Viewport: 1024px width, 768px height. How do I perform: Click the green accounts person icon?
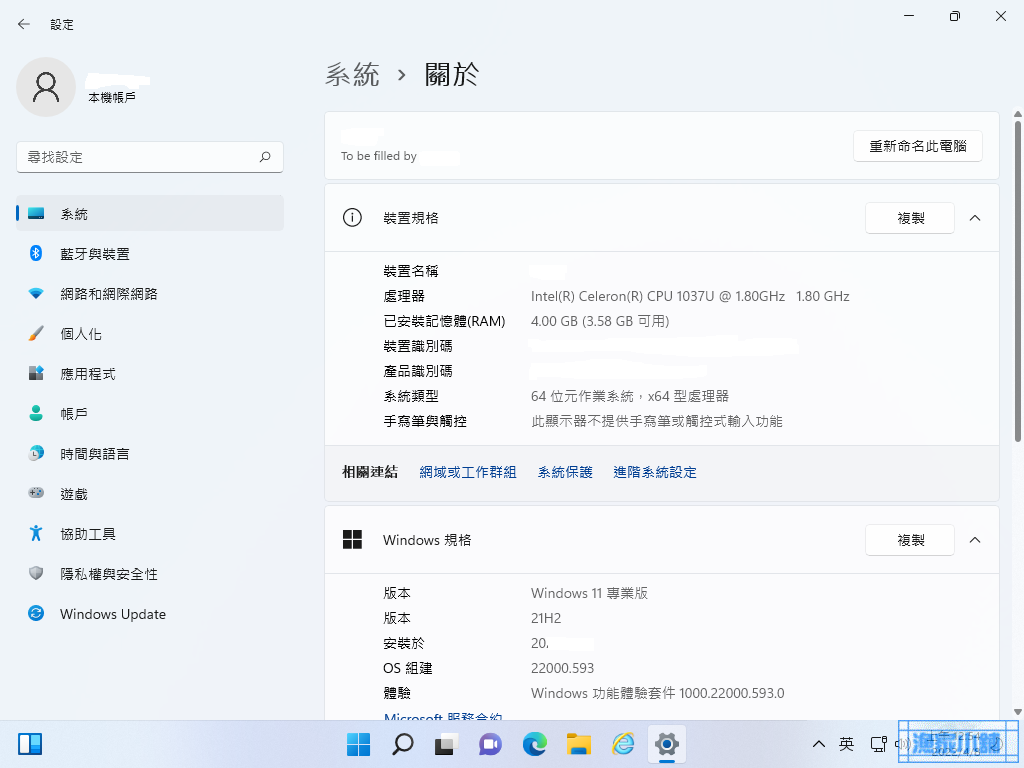(36, 413)
